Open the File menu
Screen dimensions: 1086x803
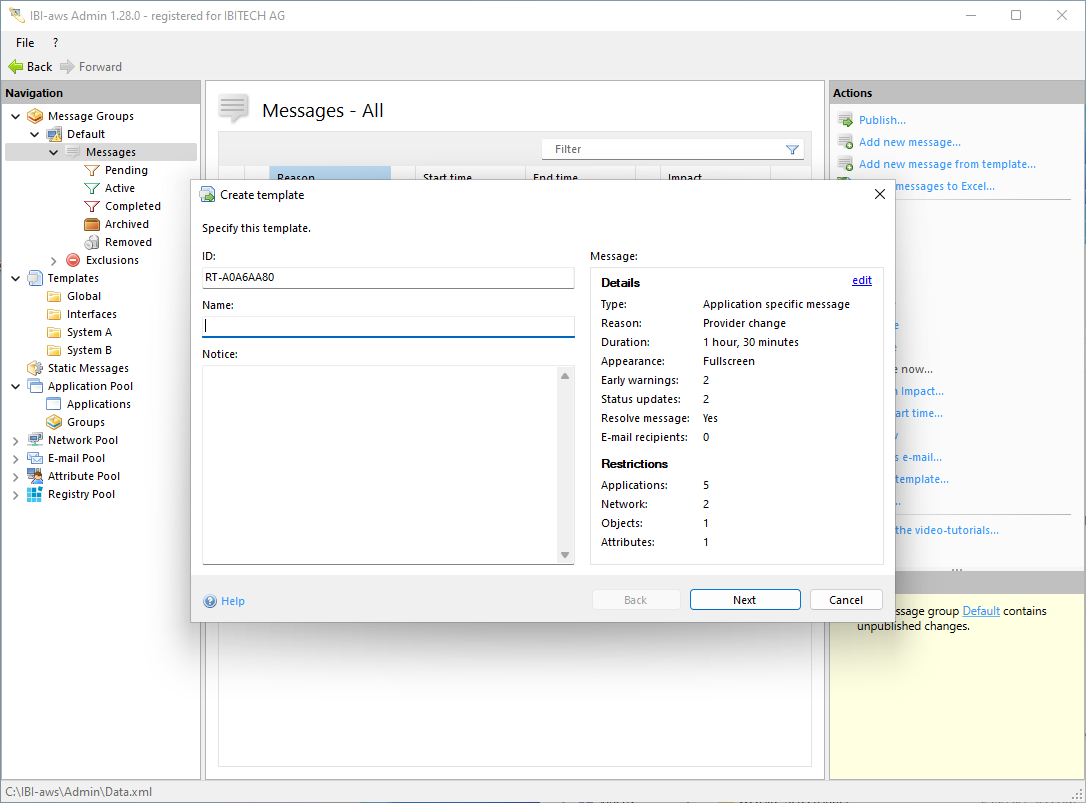tap(25, 43)
